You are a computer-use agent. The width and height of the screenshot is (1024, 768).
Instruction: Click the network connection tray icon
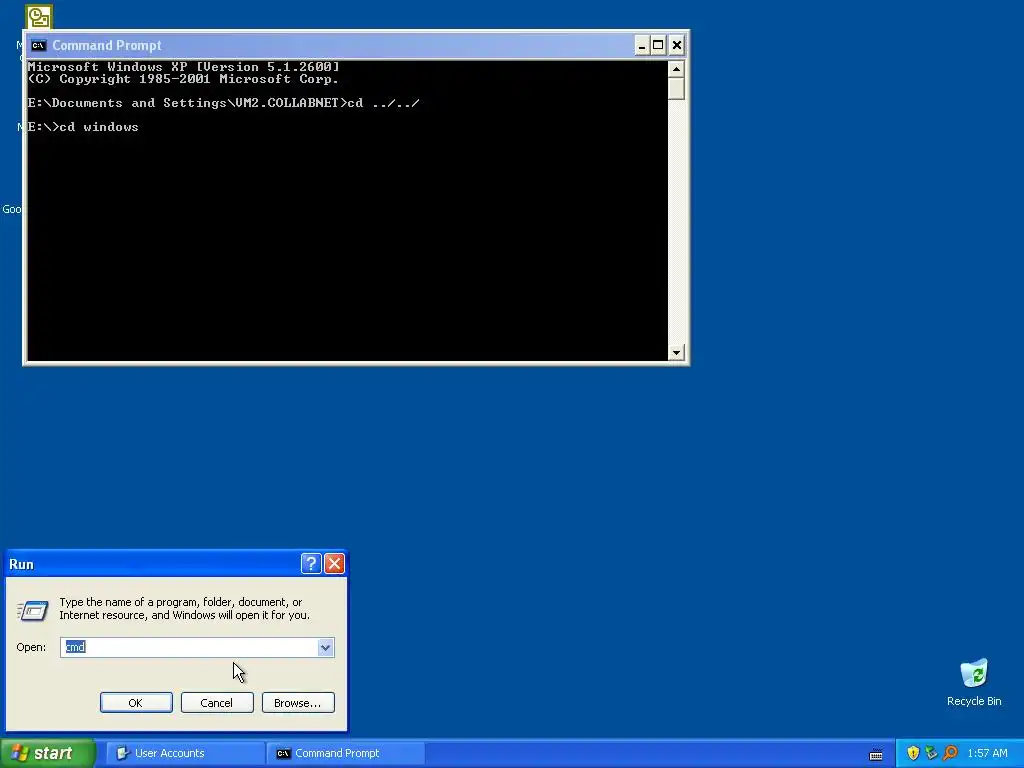pyautogui.click(x=931, y=753)
